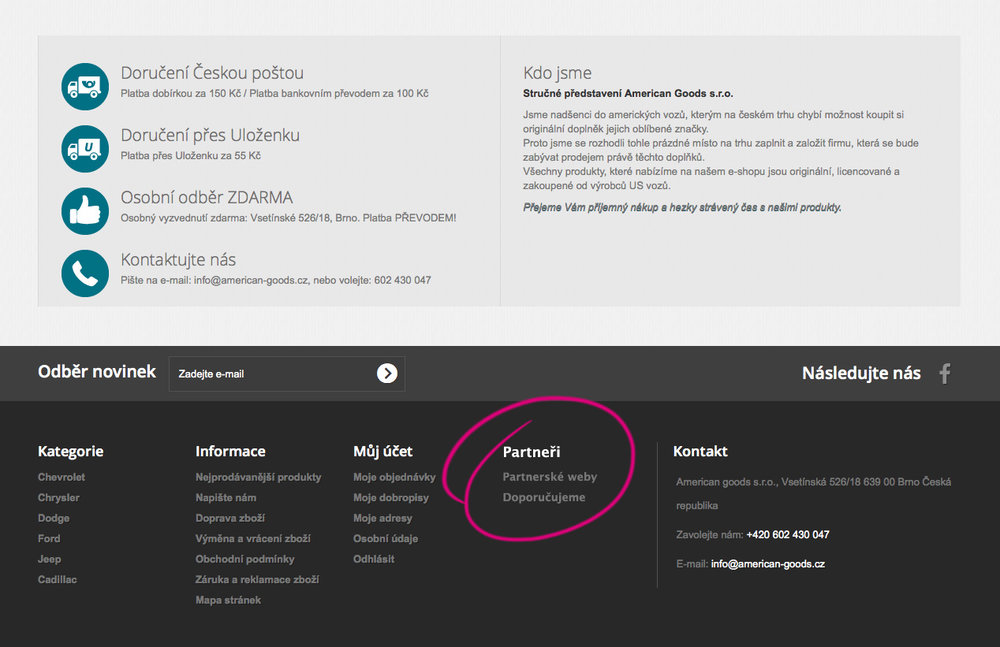This screenshot has height=647, width=1000.
Task: Open the Facebook page via Následujte nás icon
Action: (943, 373)
